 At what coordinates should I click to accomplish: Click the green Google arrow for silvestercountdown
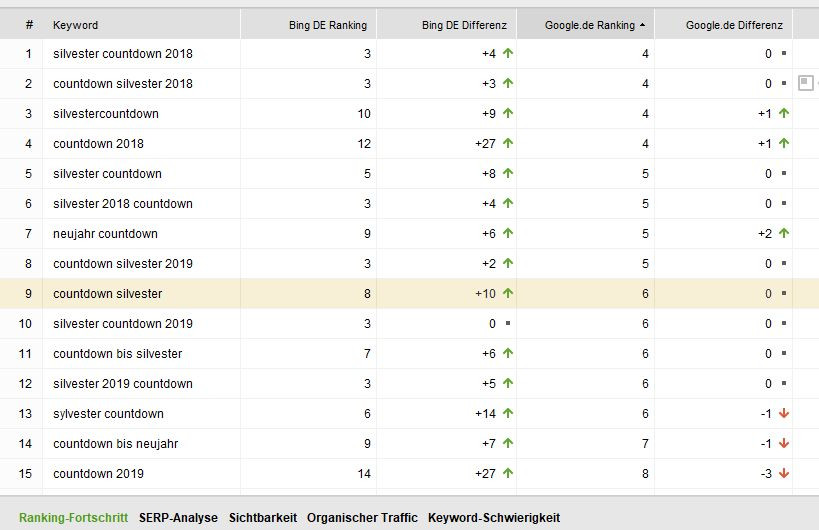pos(783,113)
